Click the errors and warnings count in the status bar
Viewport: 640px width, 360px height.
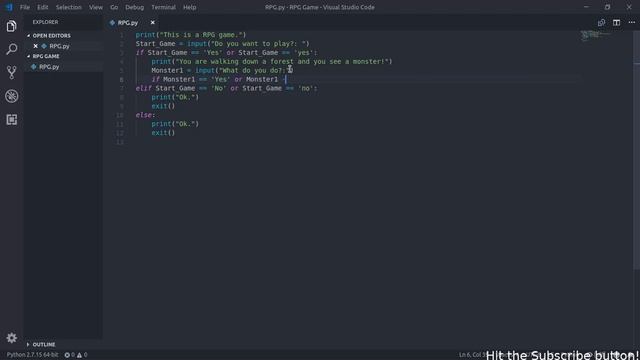tap(76, 355)
